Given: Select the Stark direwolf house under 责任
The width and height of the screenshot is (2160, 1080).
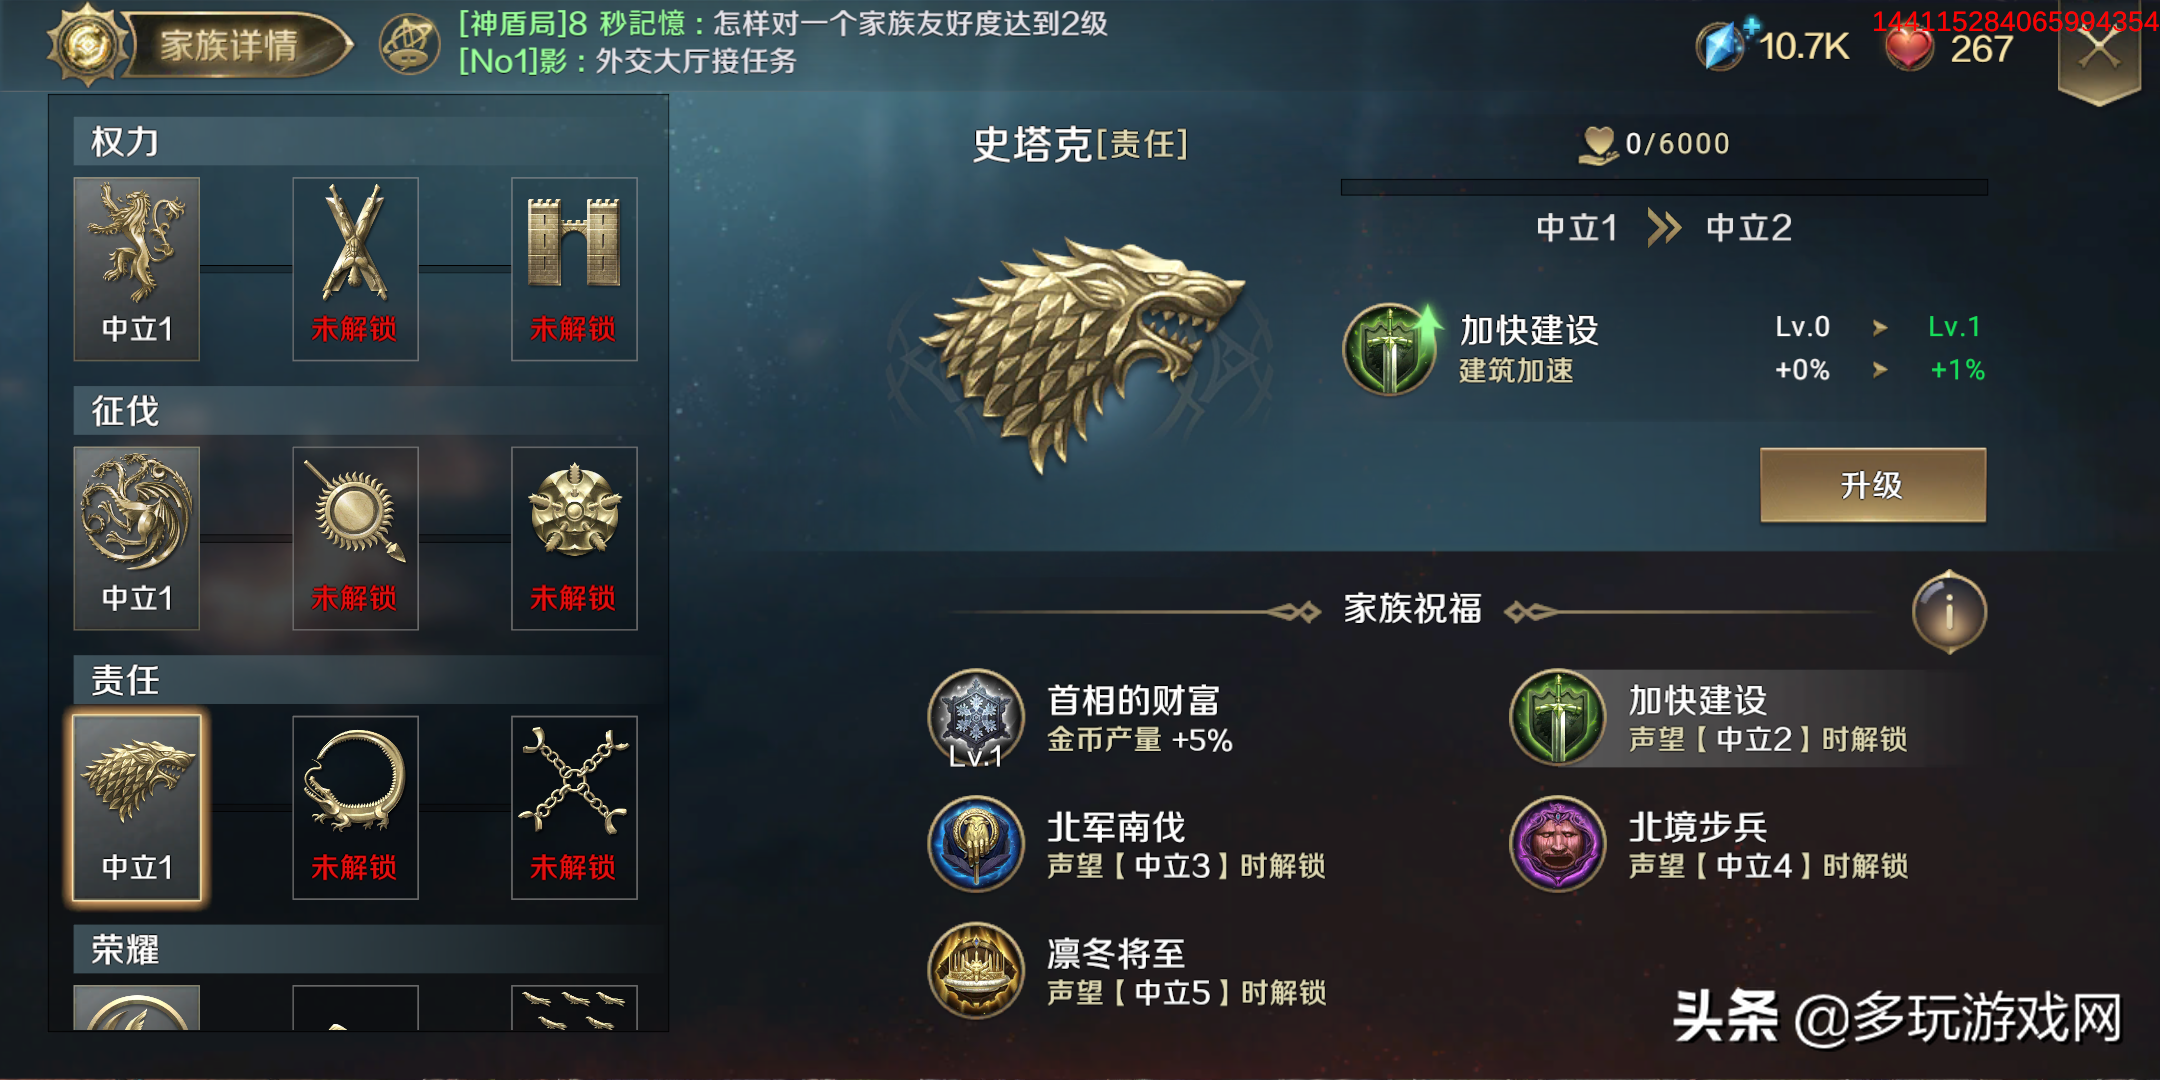Looking at the screenshot, I should tap(137, 807).
